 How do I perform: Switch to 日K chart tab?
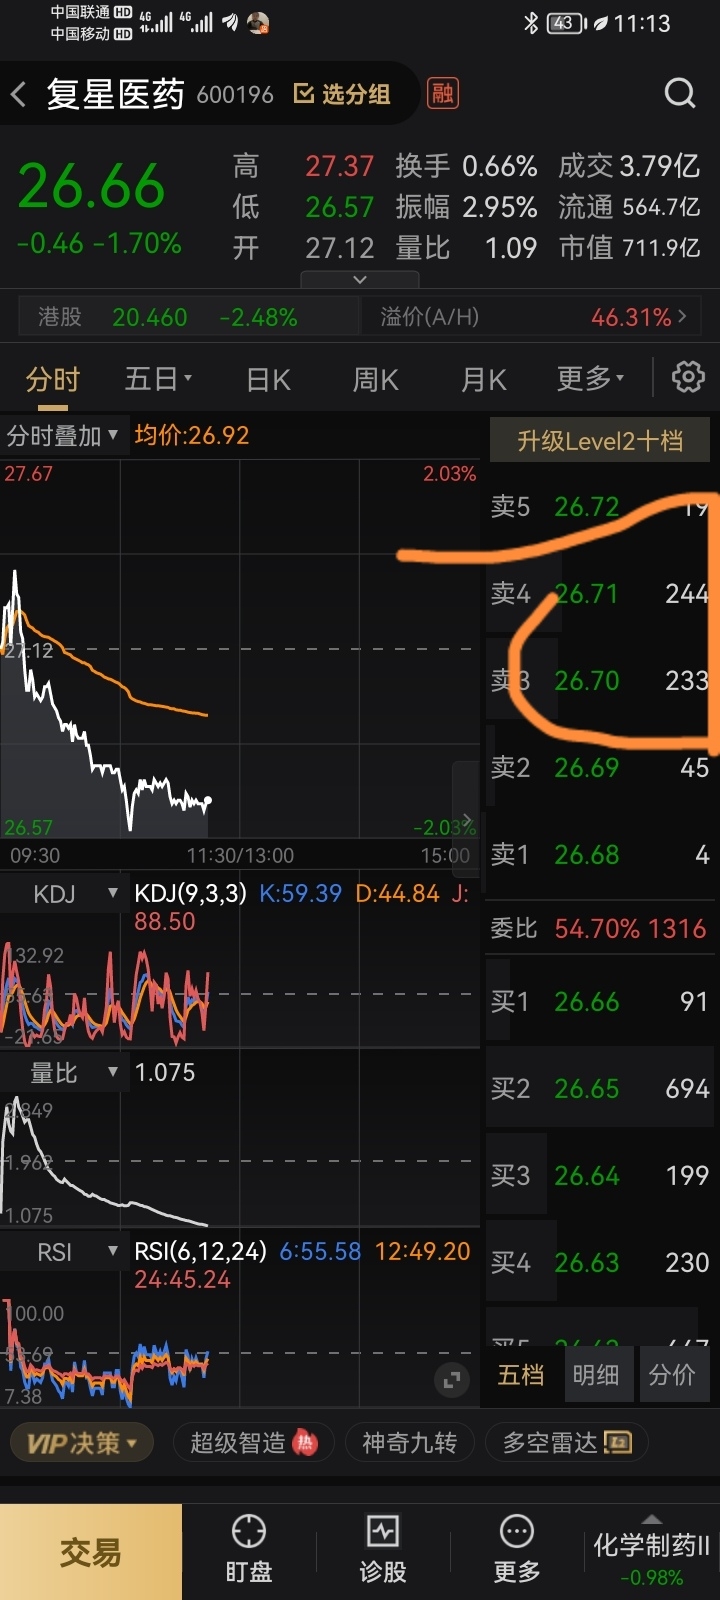[268, 380]
